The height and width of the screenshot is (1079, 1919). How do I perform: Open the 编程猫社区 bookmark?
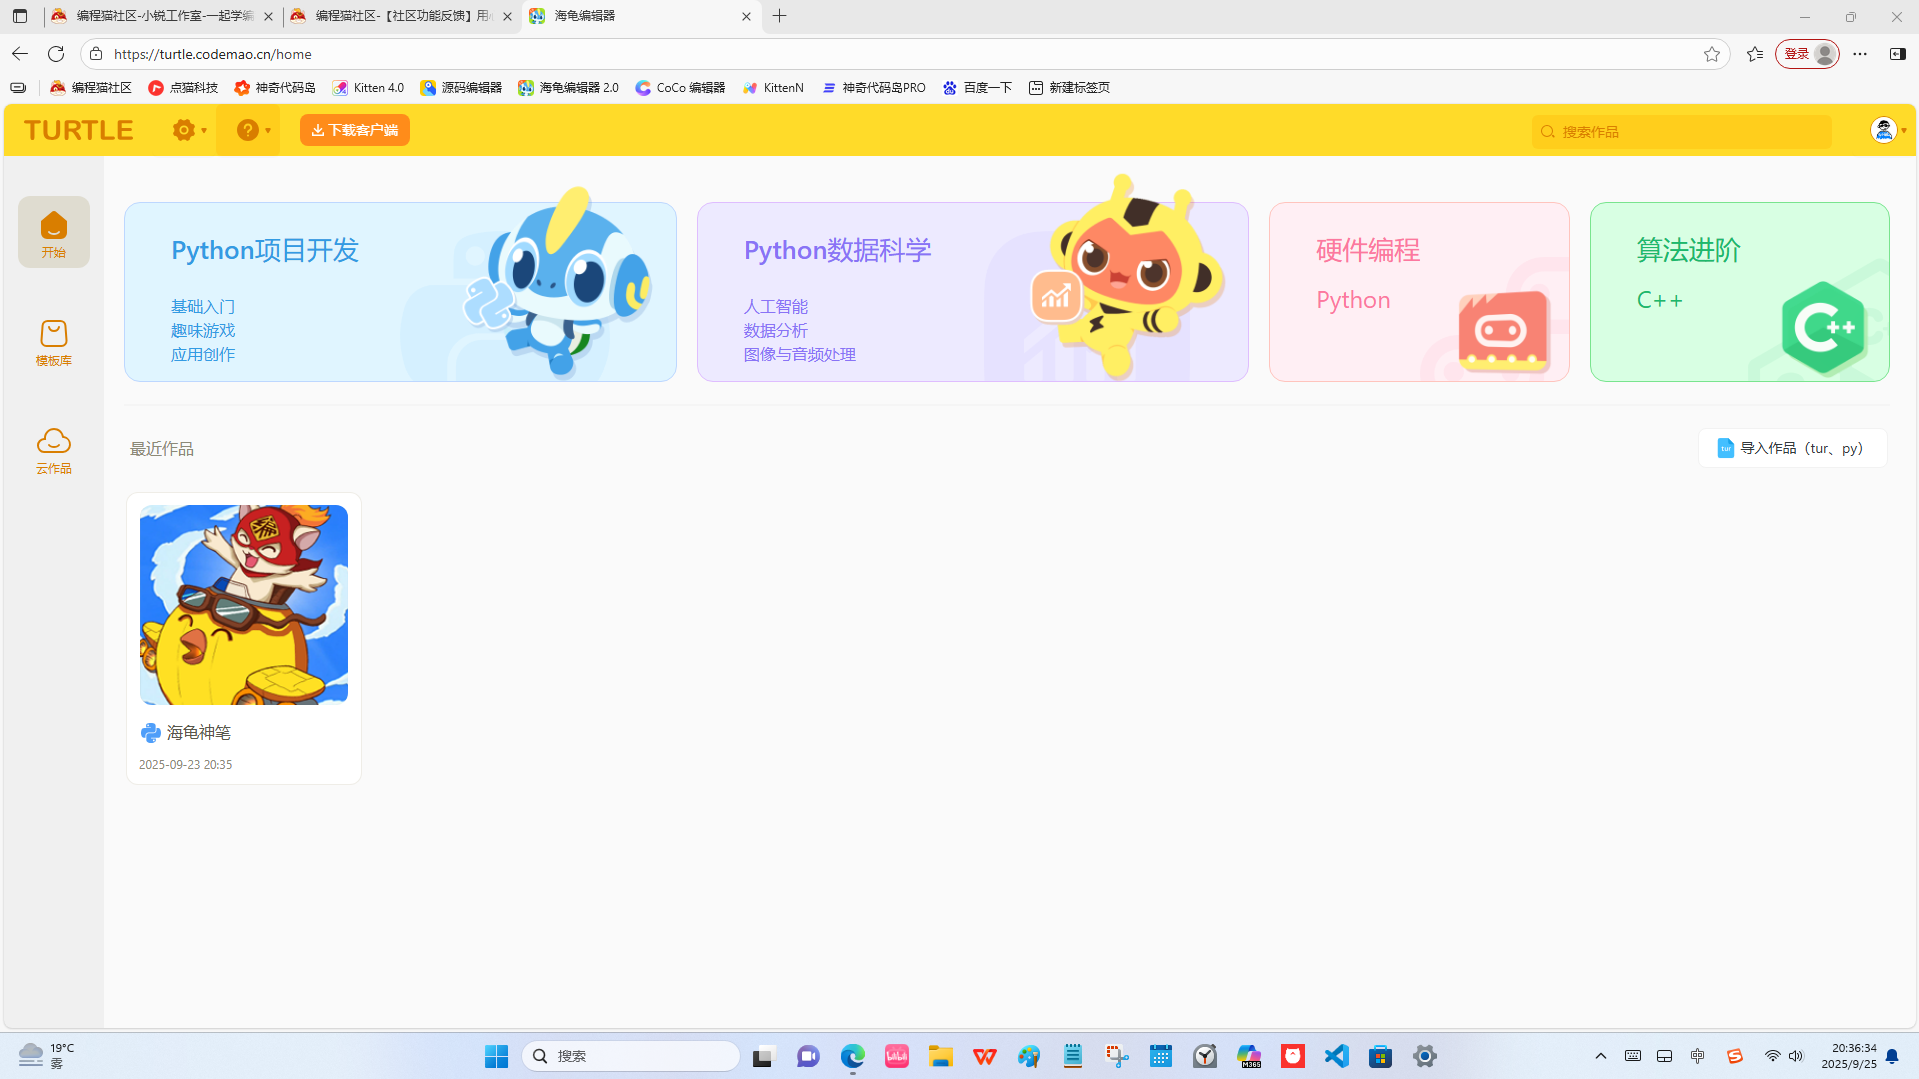91,88
